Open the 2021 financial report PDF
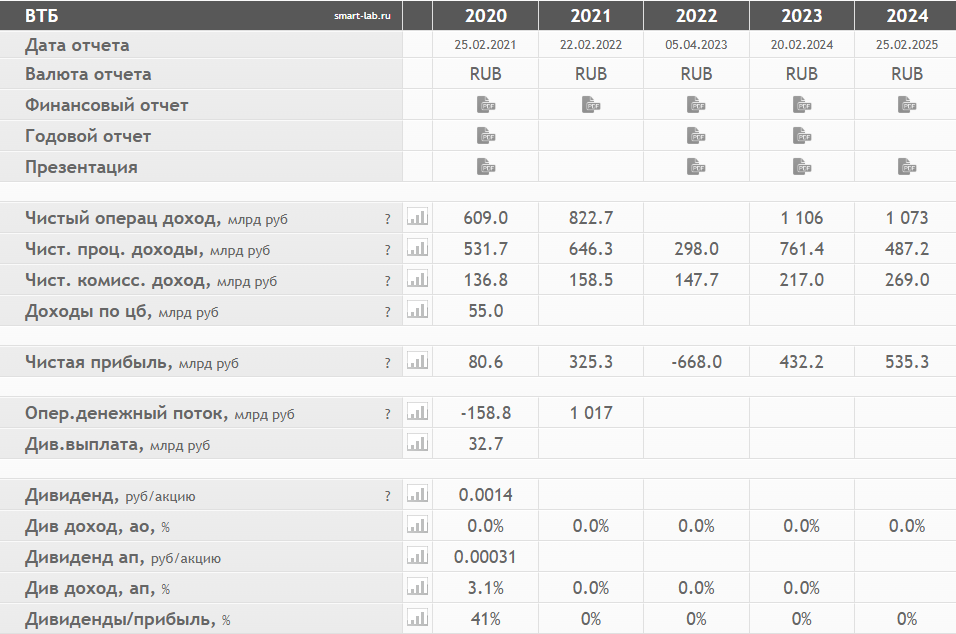 click(591, 105)
